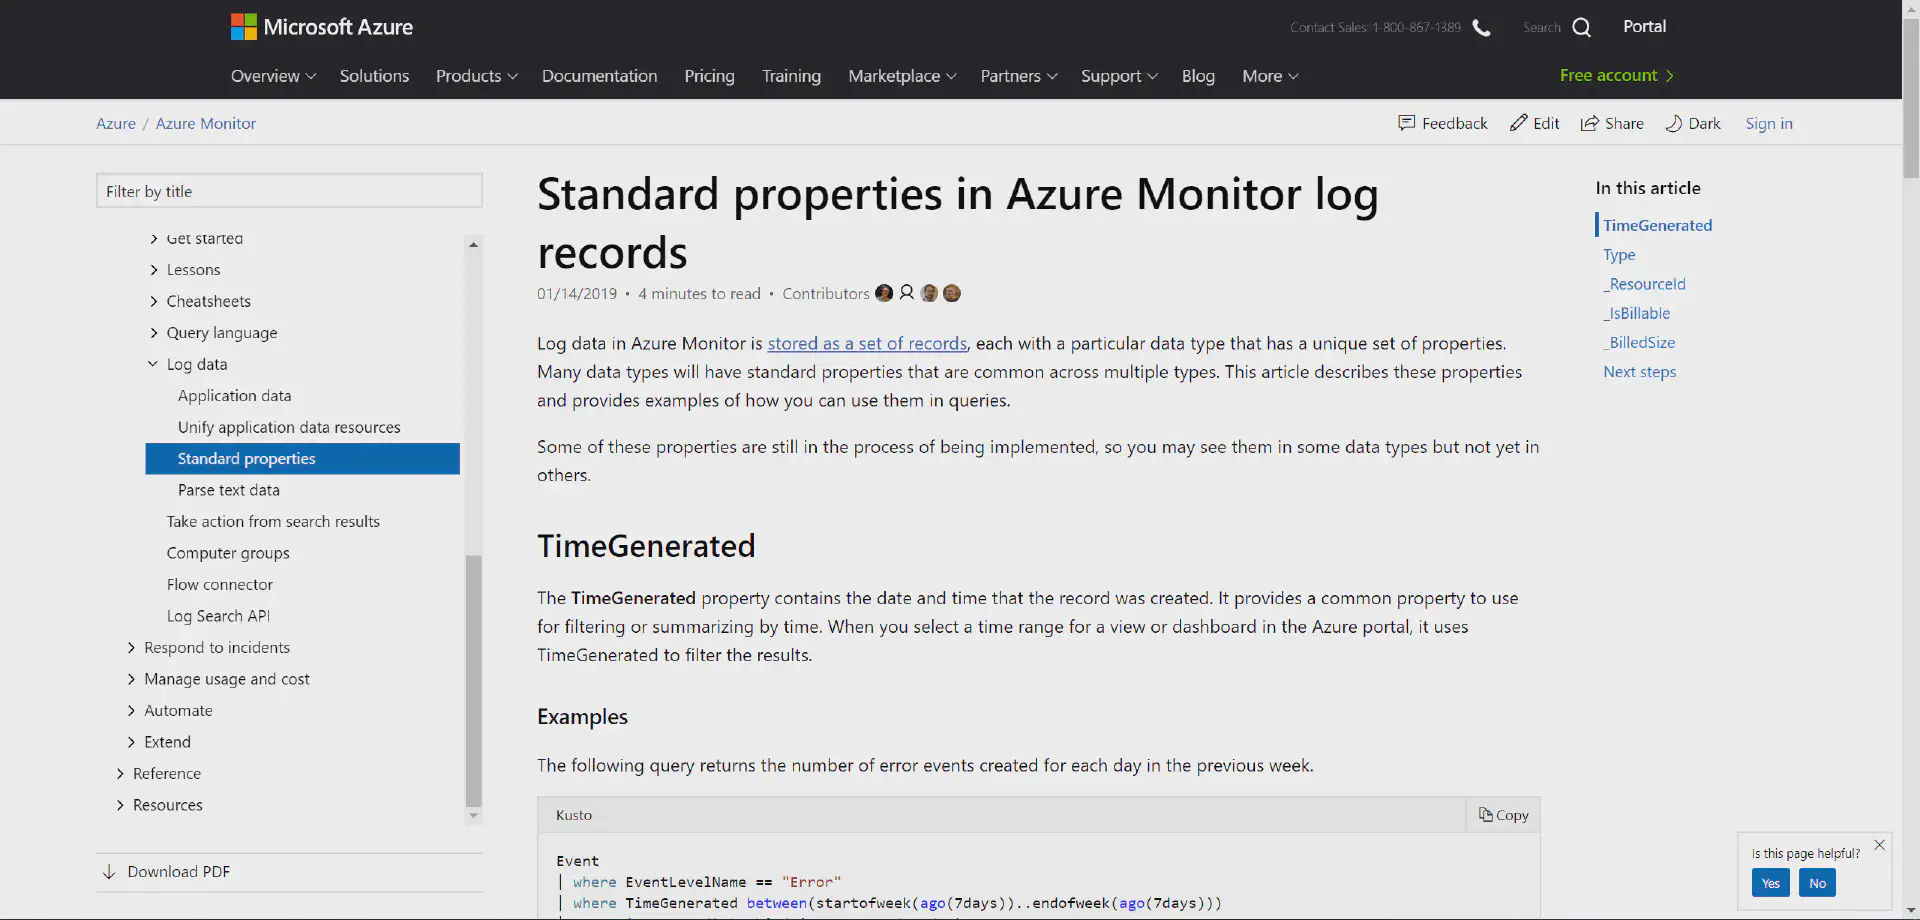Open the Blog menu item
The height and width of the screenshot is (920, 1920).
tap(1198, 76)
